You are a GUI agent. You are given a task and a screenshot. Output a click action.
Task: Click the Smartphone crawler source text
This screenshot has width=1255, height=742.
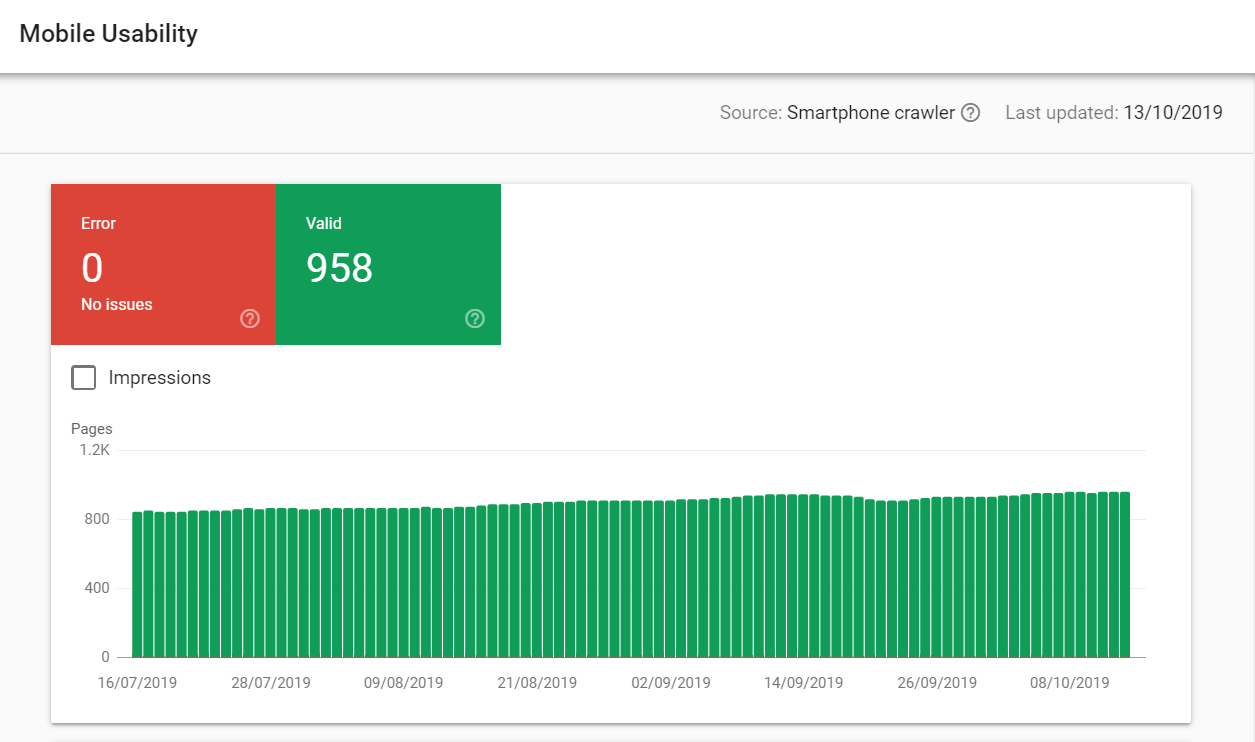point(870,113)
